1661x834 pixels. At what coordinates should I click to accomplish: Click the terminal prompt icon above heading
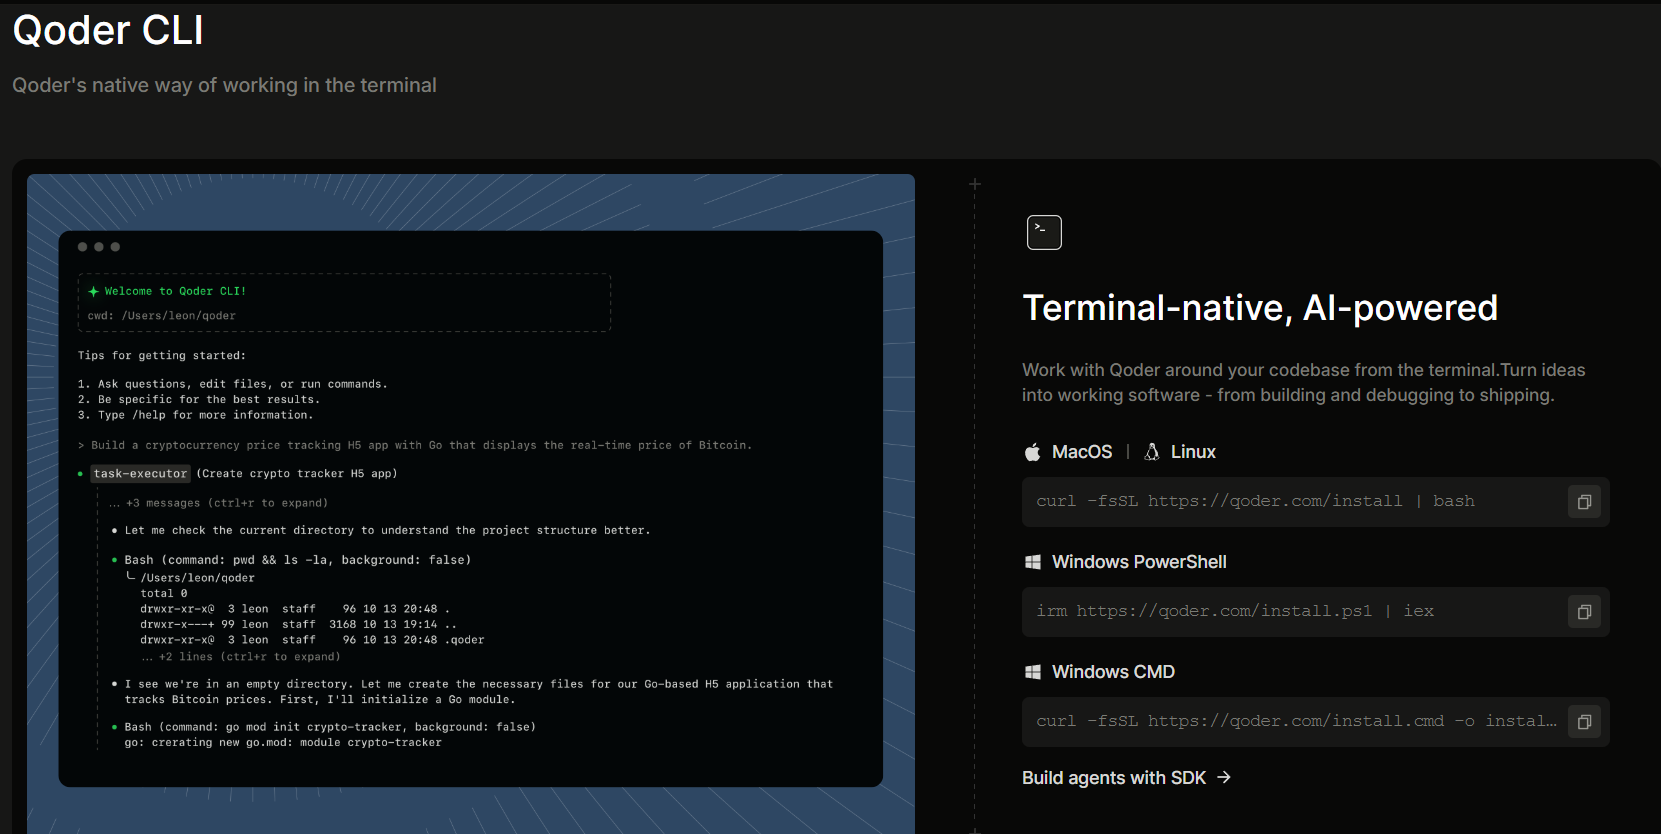click(x=1044, y=232)
